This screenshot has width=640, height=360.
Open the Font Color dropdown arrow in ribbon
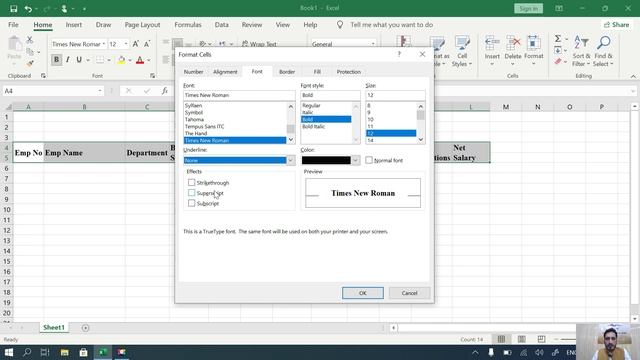(x=149, y=60)
